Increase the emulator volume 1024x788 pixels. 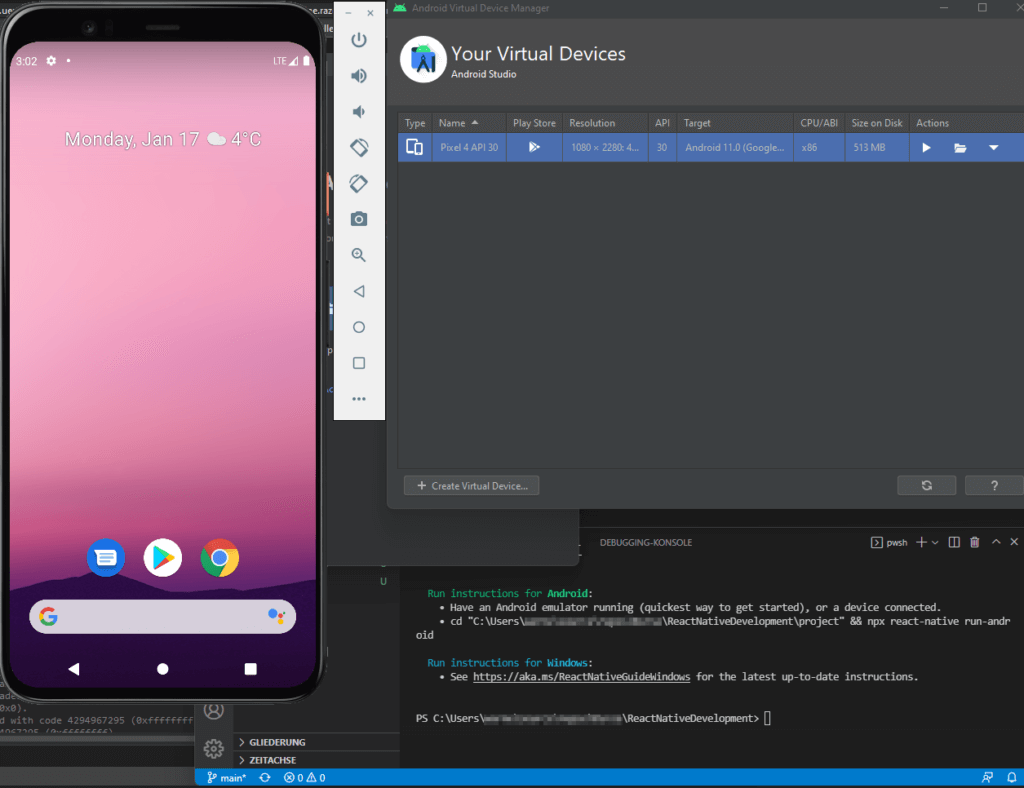click(358, 75)
